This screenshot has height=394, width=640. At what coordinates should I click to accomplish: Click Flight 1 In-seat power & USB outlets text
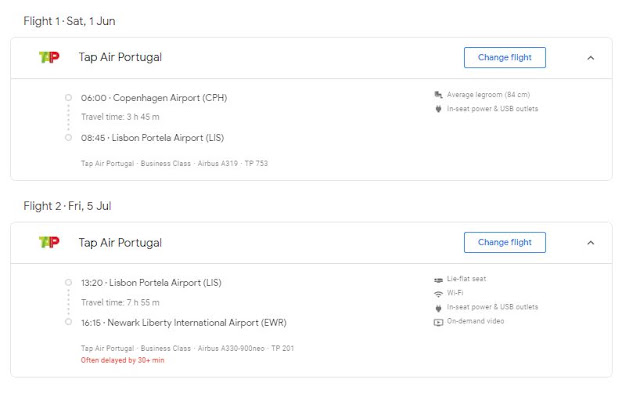(492, 109)
